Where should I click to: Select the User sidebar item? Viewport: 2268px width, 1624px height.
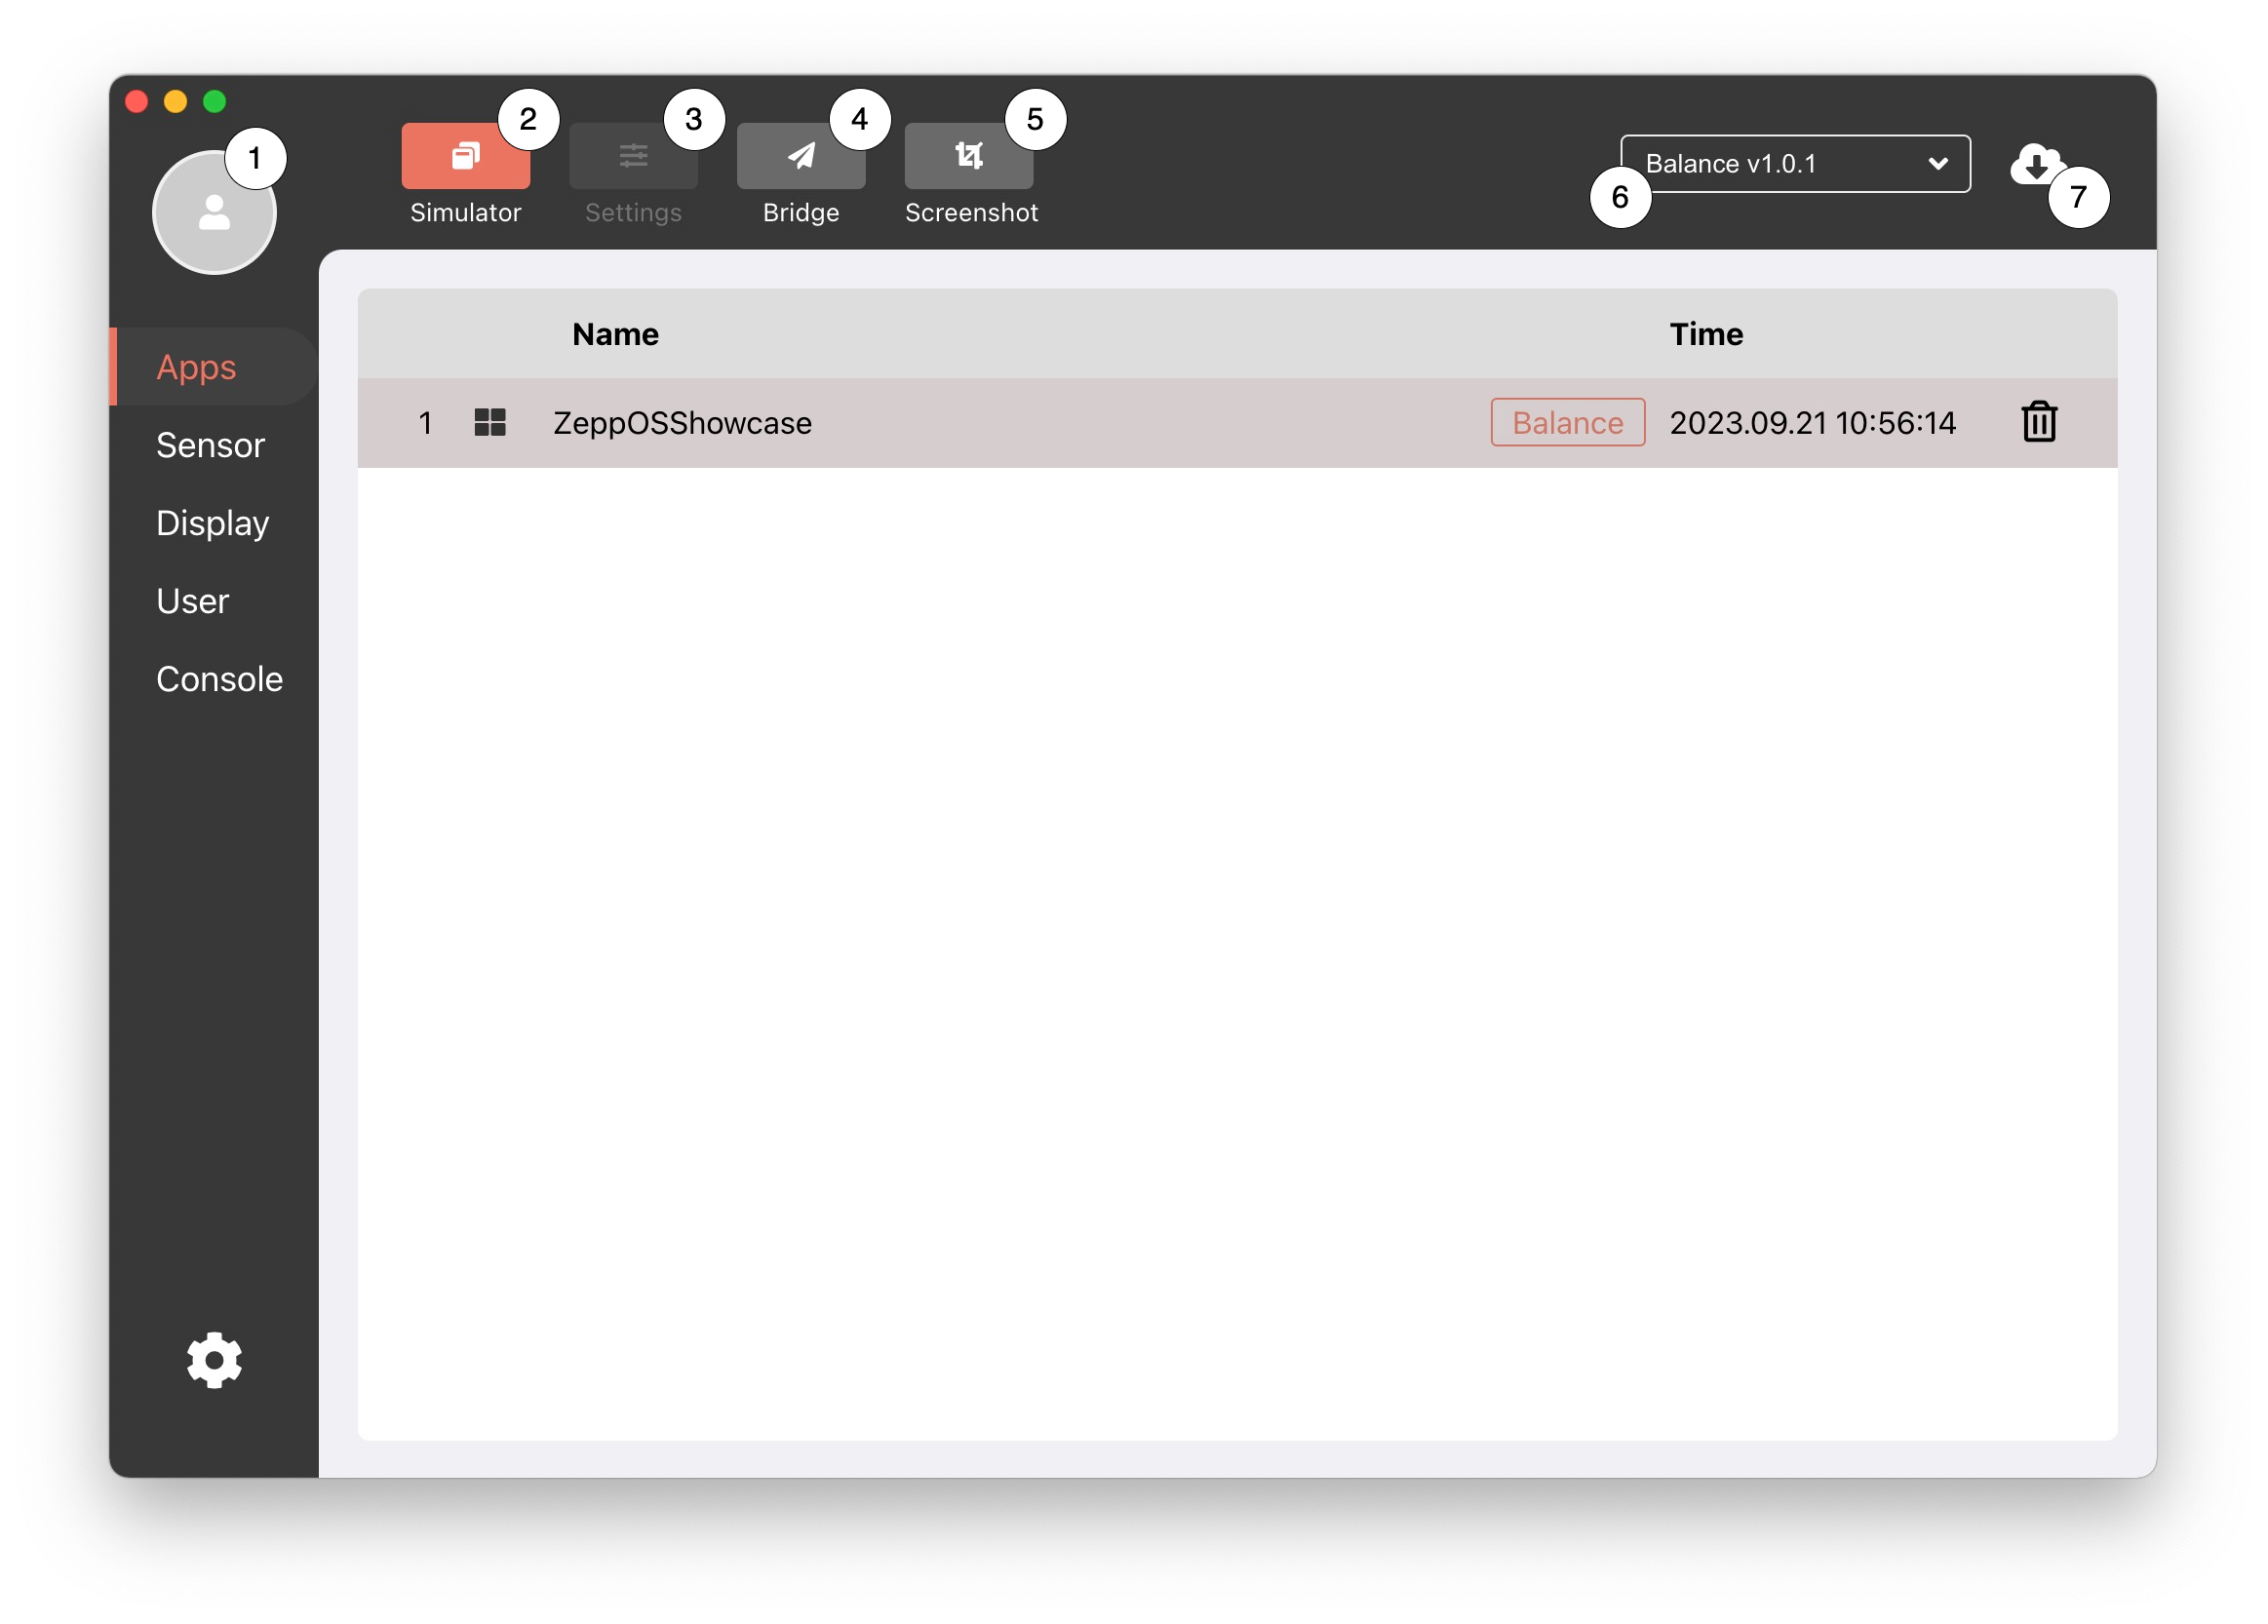(192, 601)
